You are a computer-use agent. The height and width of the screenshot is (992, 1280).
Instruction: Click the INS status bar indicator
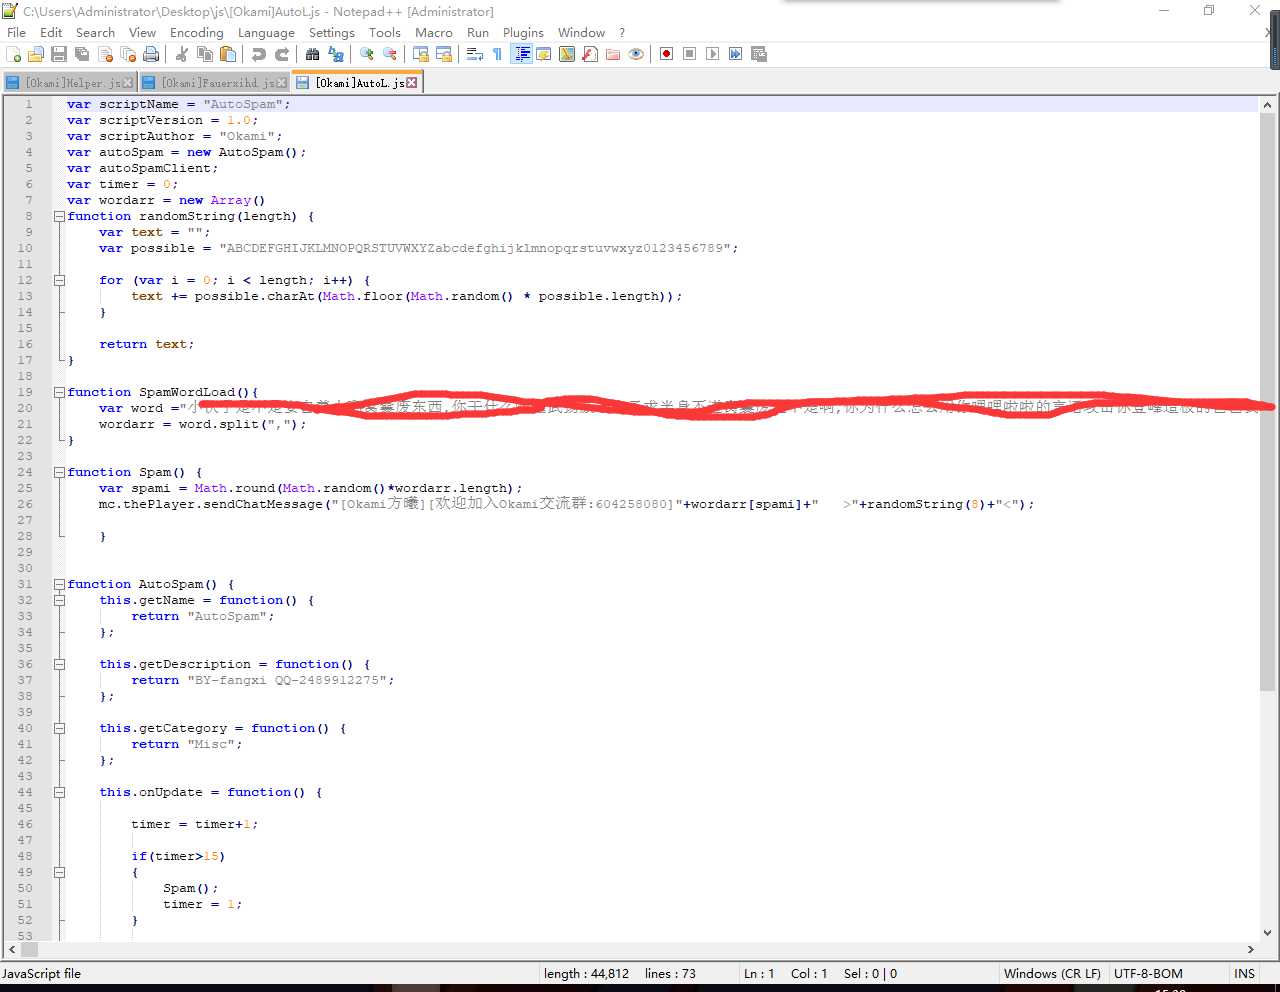(x=1244, y=973)
